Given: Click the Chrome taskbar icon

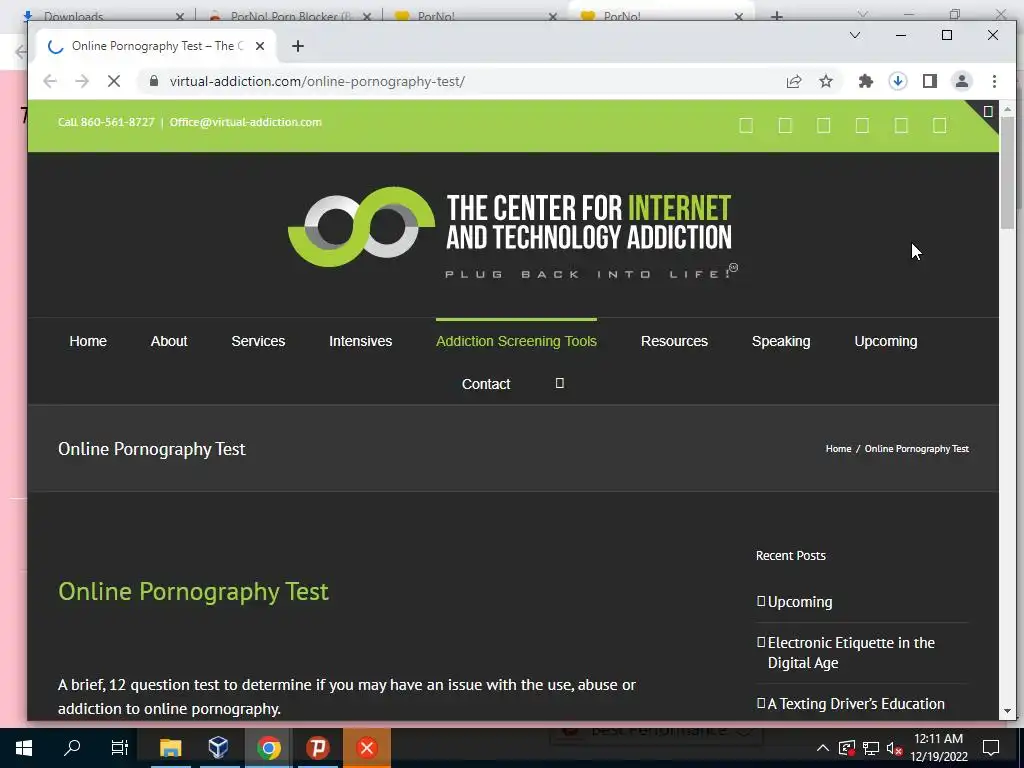Looking at the screenshot, I should tap(268, 748).
